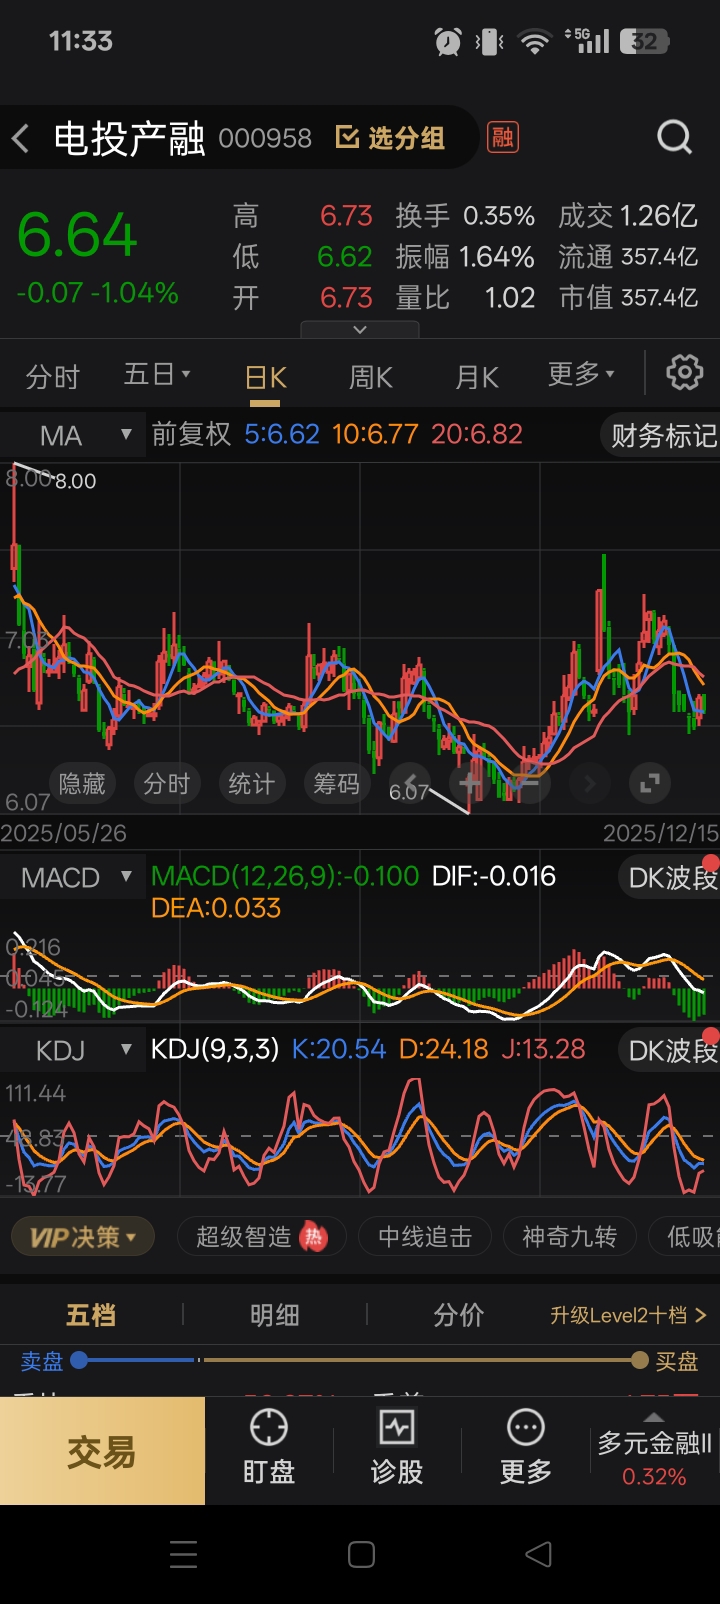The width and height of the screenshot is (720, 1604).
Task: Tap the Wi-Fi status icon
Action: [x=535, y=42]
